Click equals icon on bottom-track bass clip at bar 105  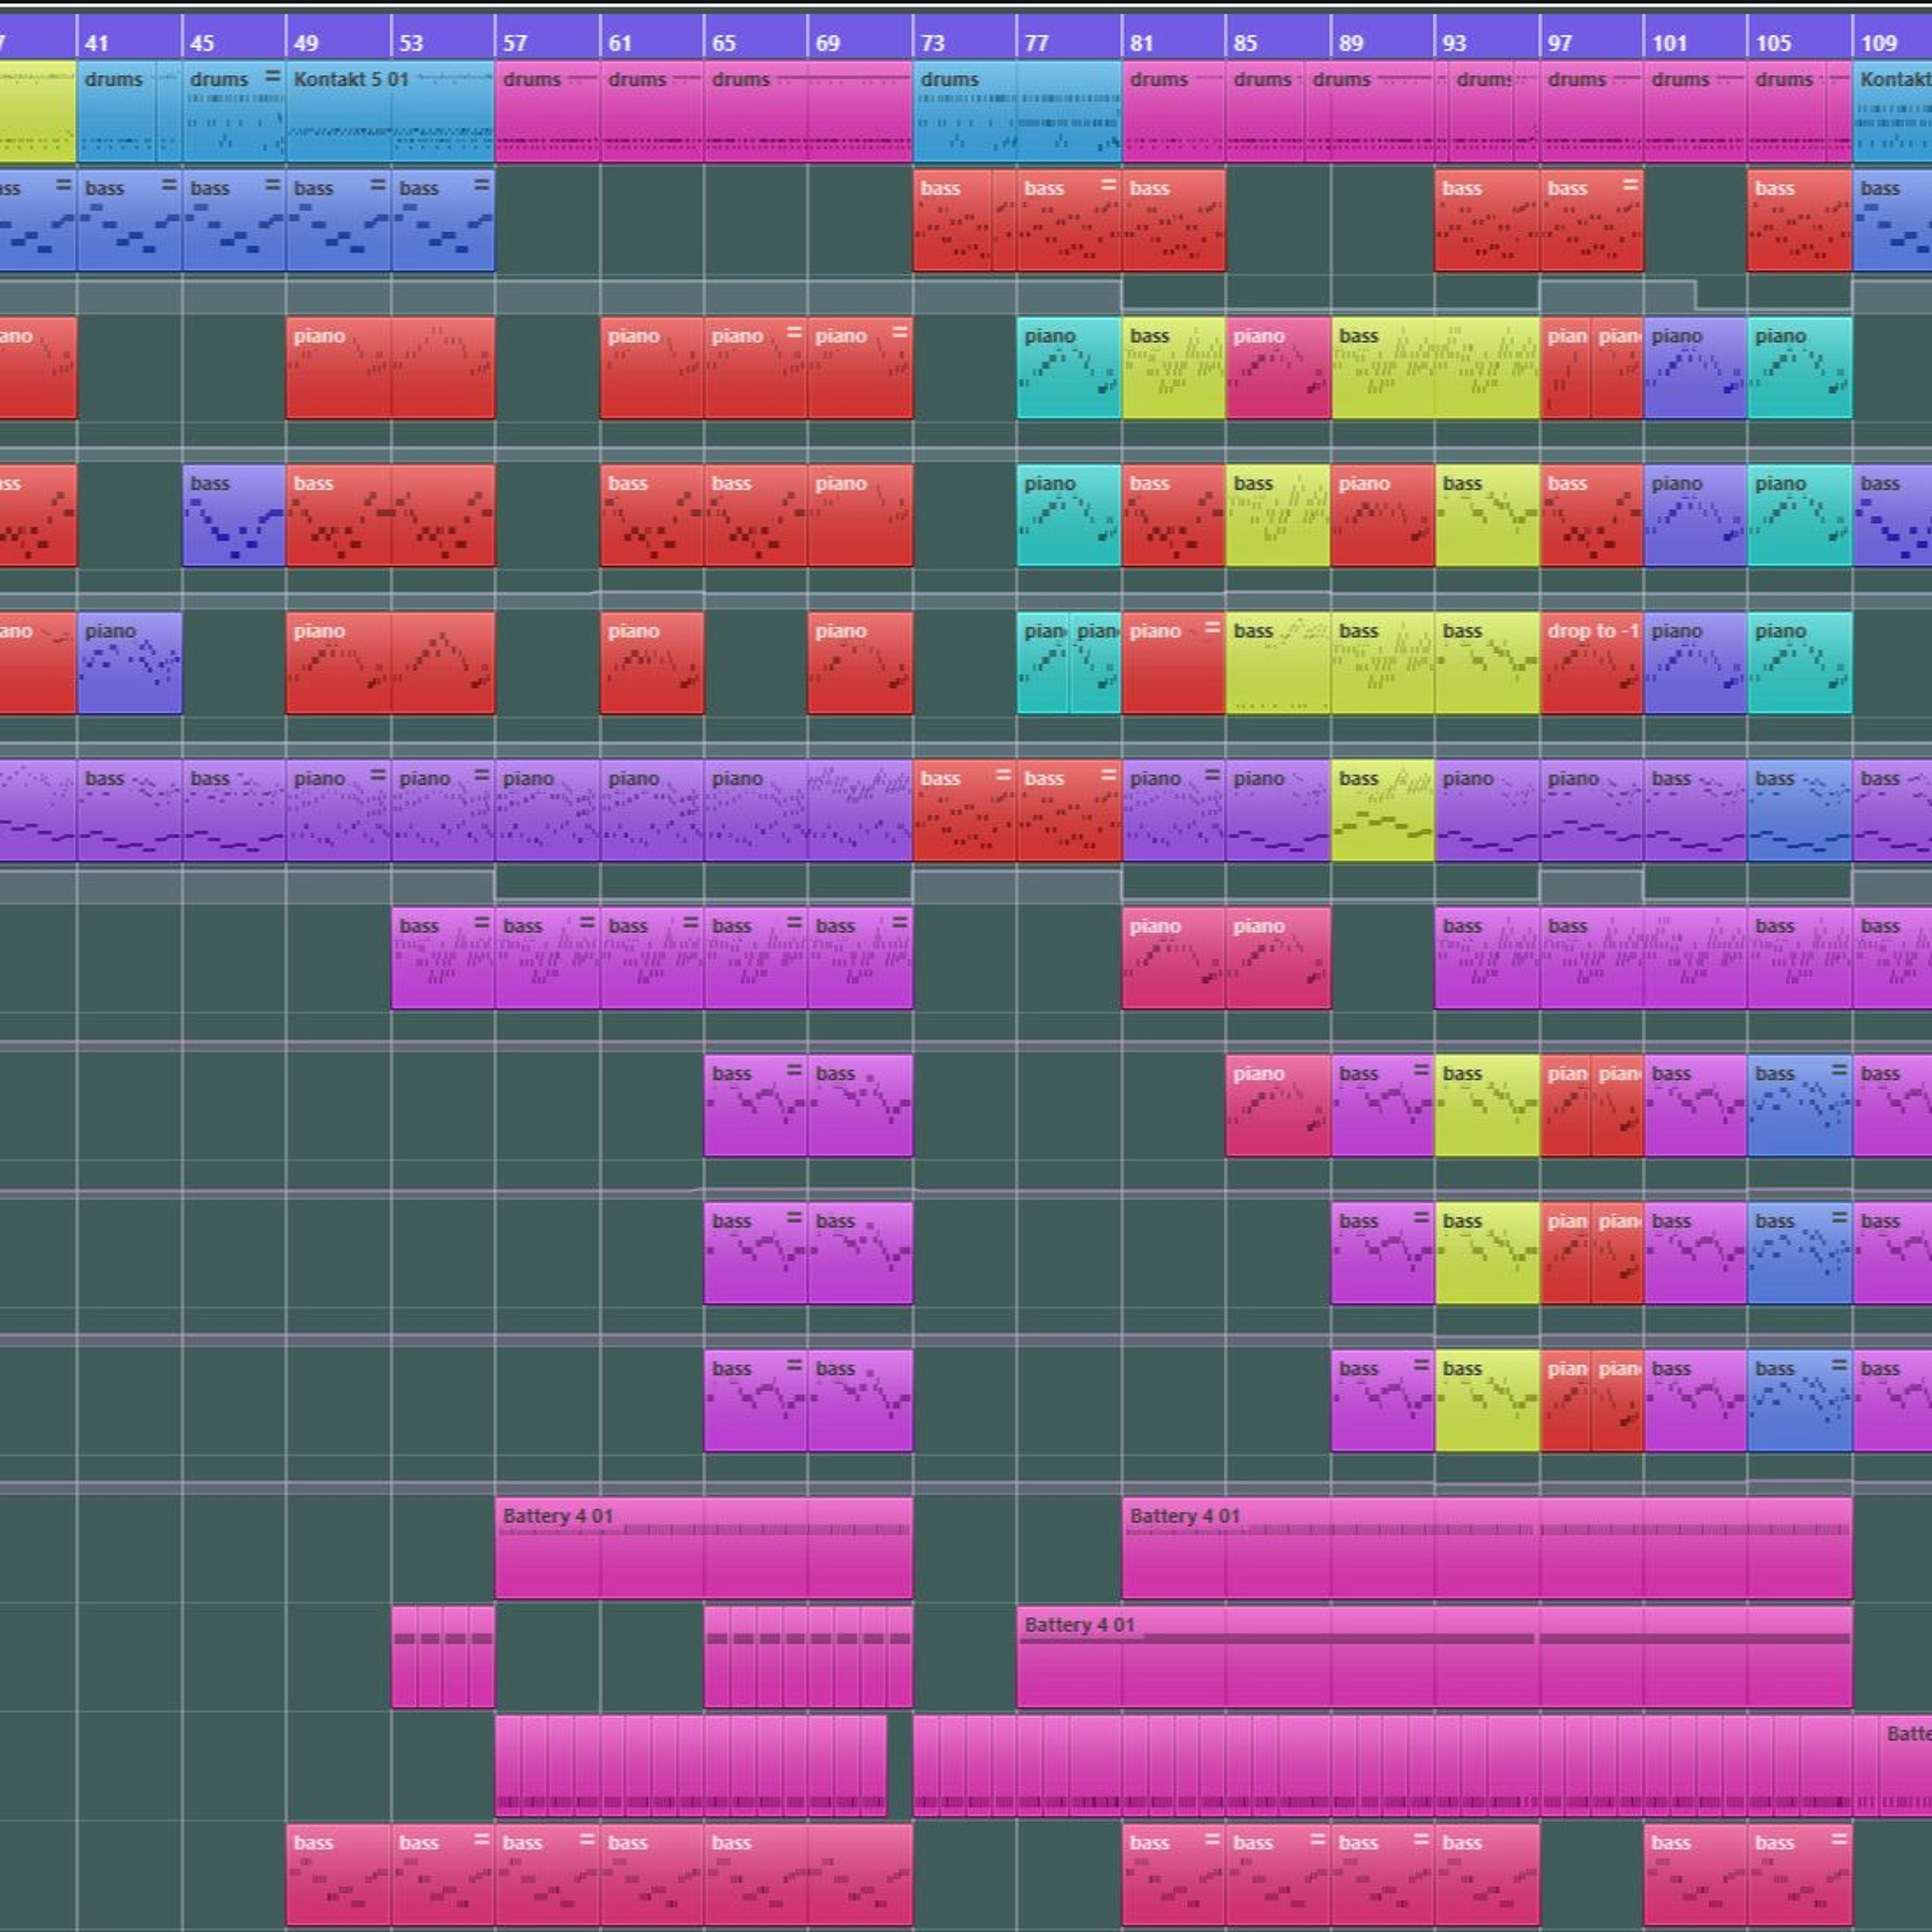(1838, 1840)
